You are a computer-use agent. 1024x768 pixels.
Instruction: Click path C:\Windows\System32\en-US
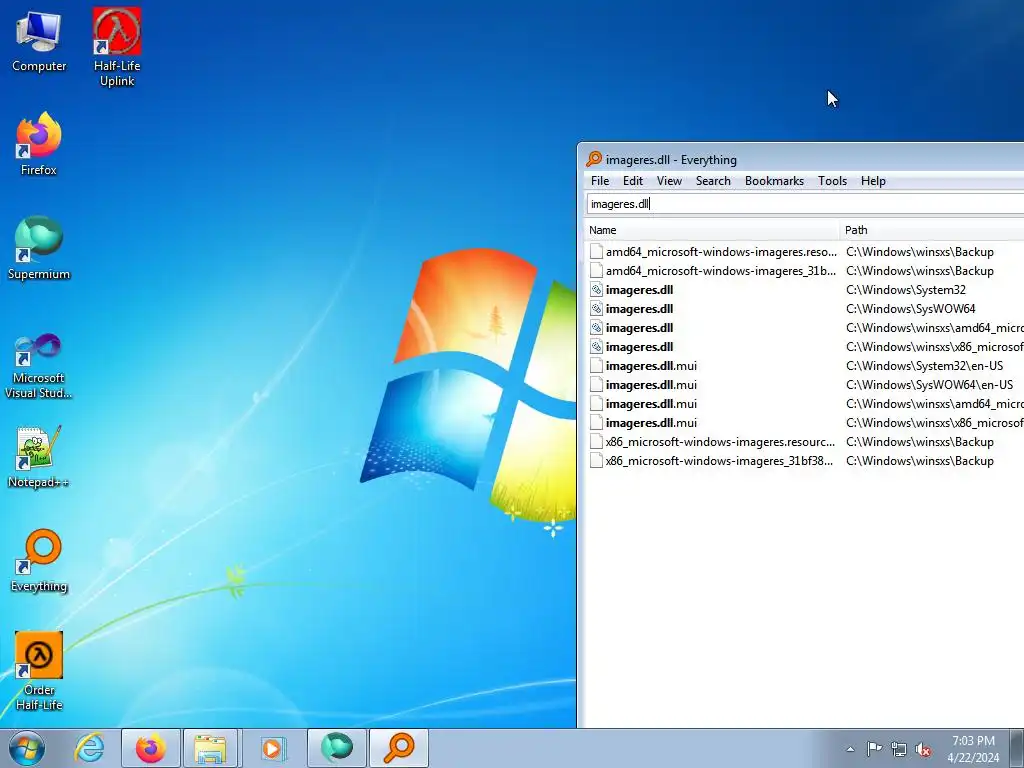coord(924,366)
